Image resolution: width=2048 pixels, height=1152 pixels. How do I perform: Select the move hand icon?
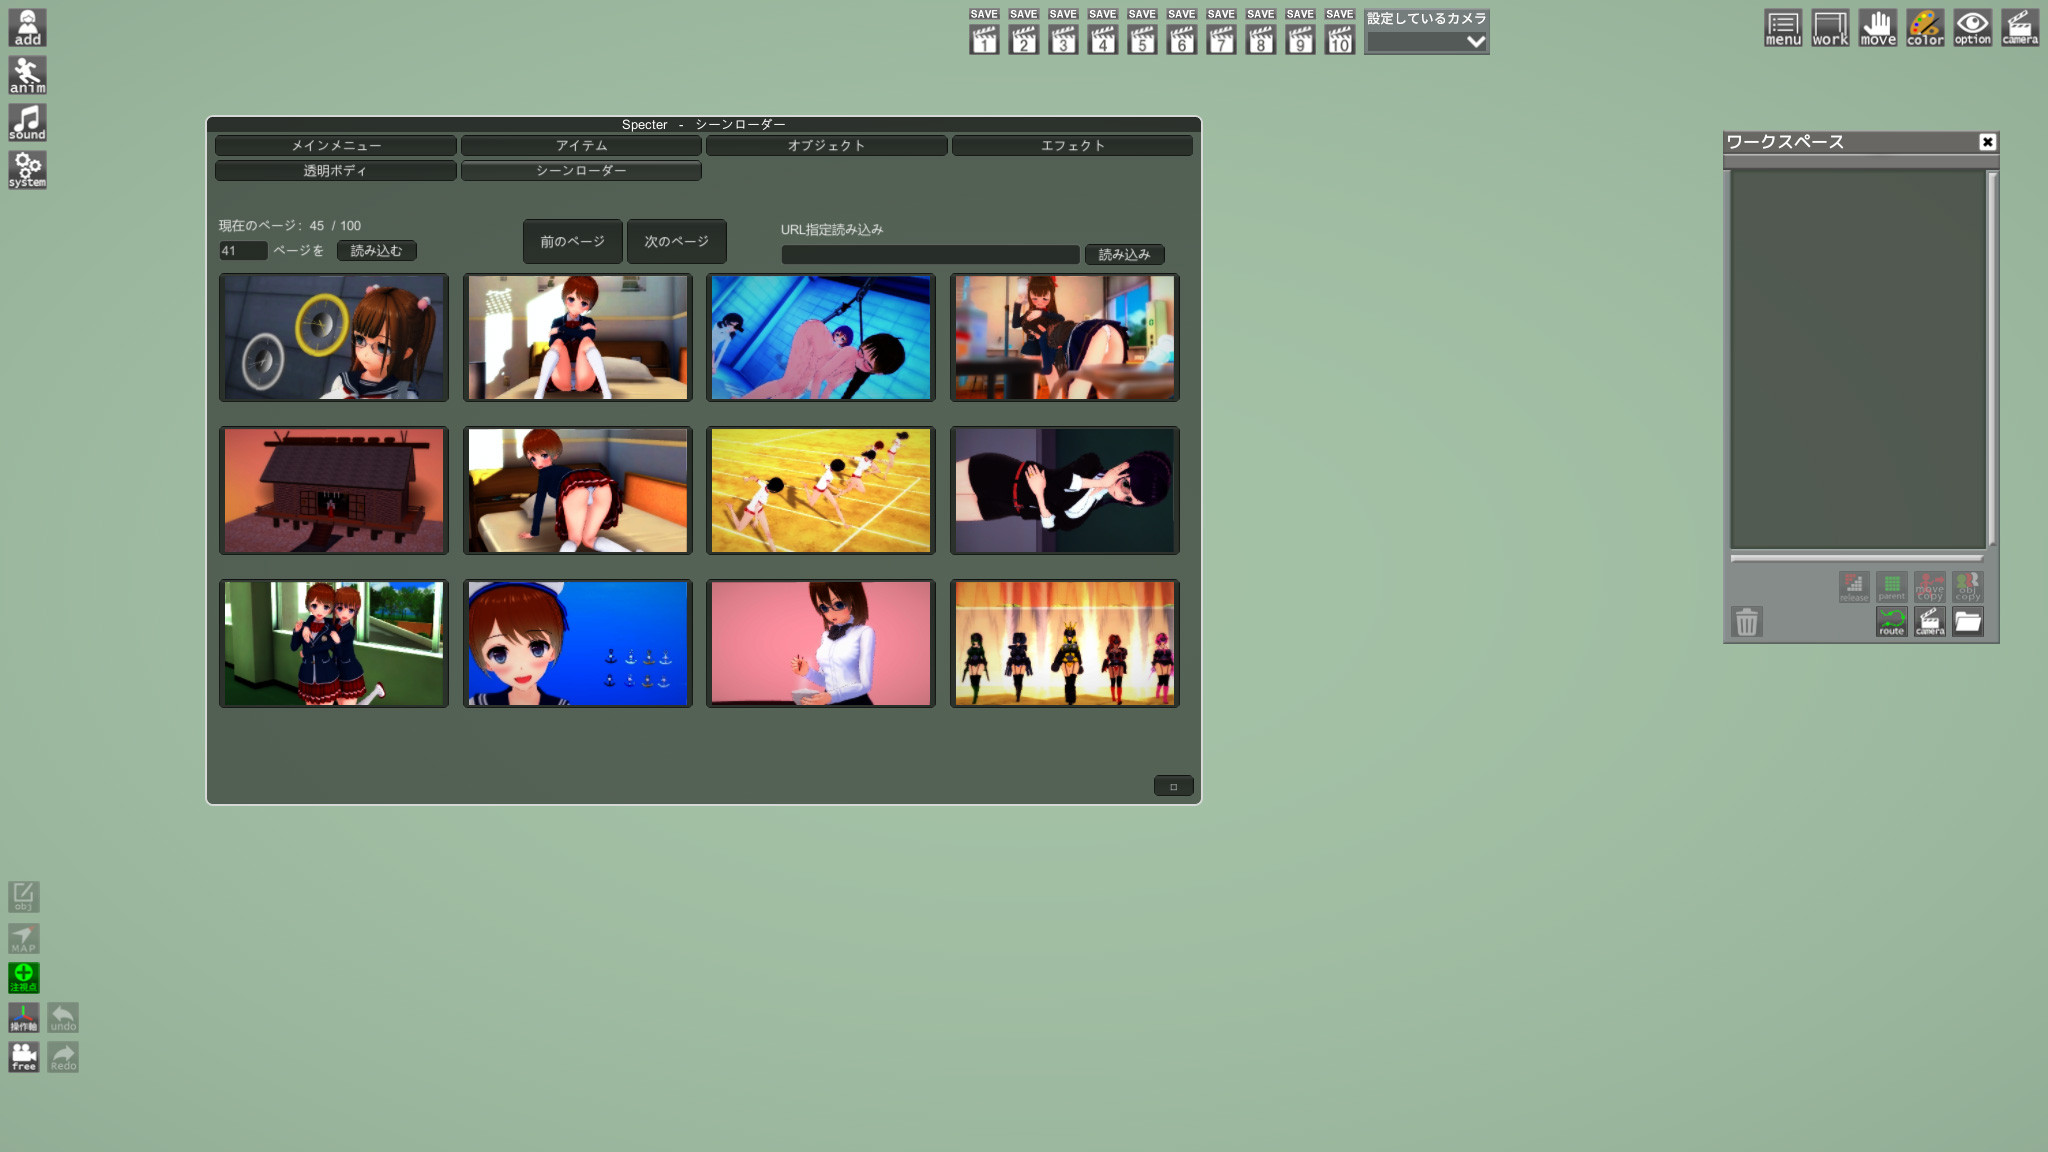click(1877, 27)
